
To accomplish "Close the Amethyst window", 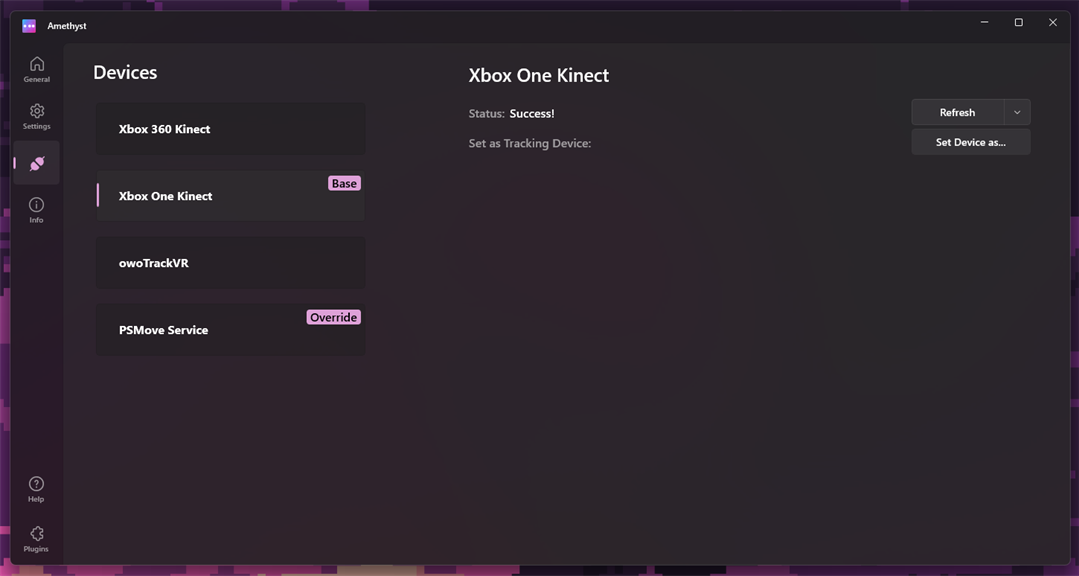I will [1053, 23].
